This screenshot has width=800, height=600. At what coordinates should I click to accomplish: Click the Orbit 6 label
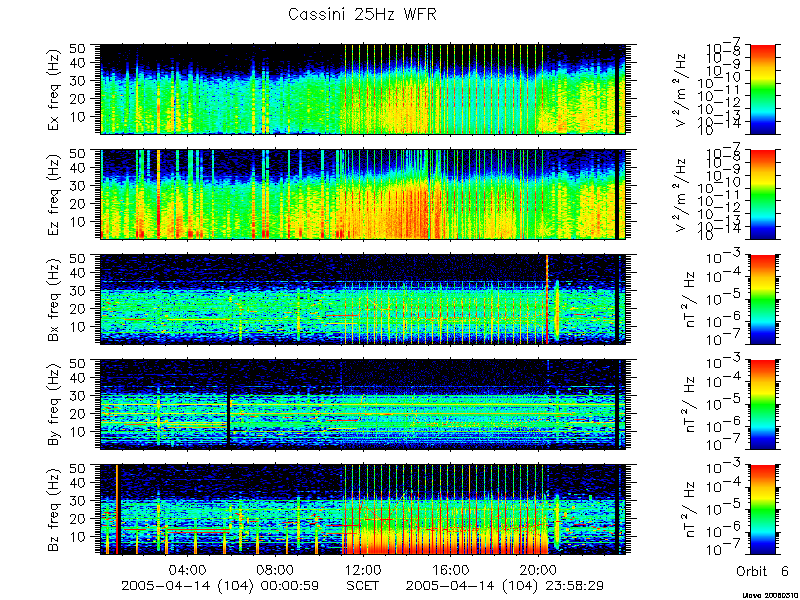tap(762, 571)
